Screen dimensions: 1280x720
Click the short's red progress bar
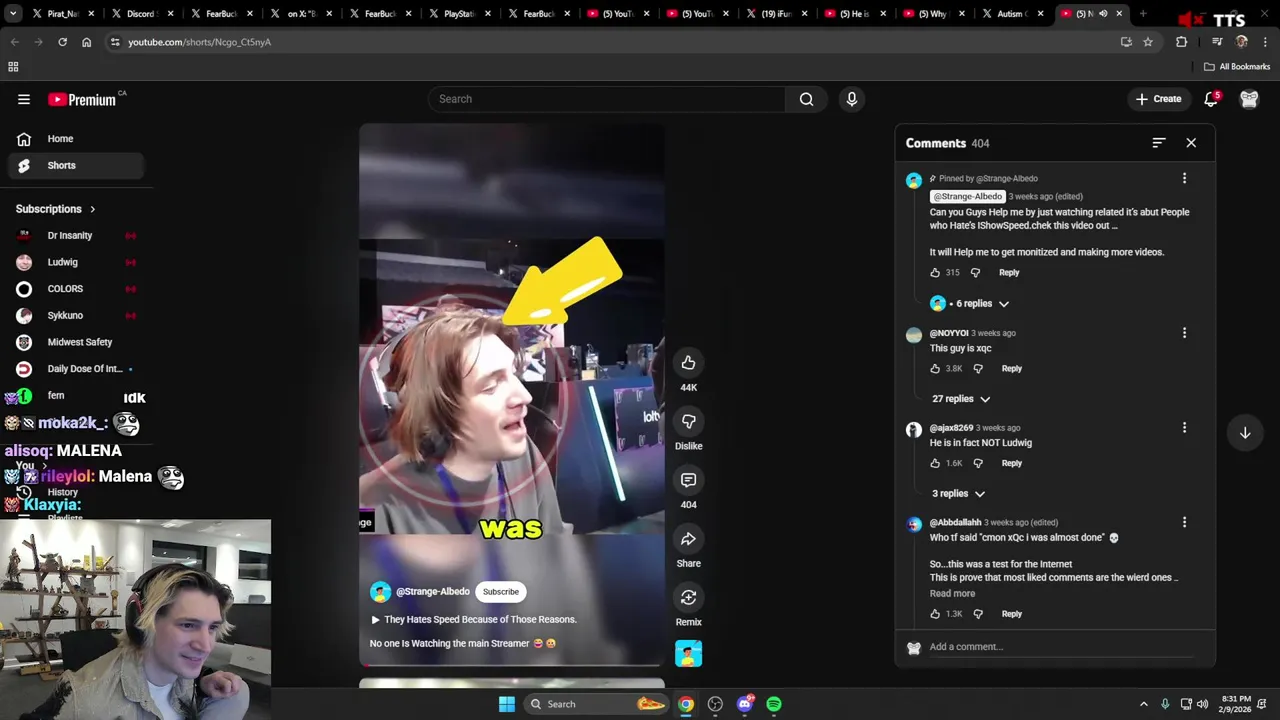(512, 664)
